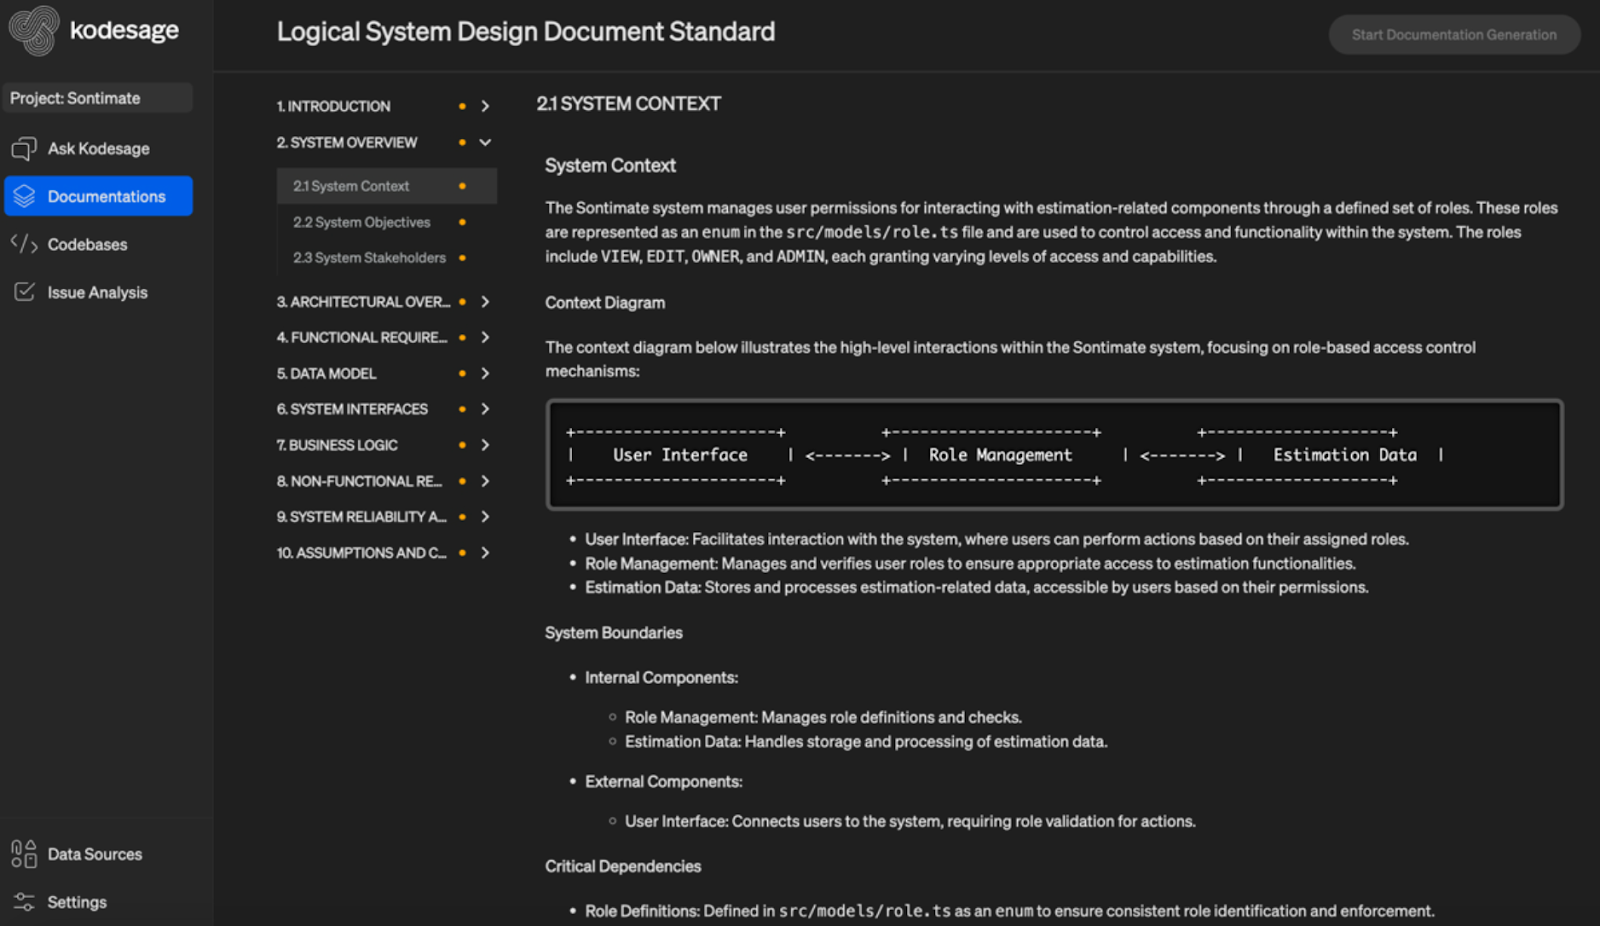Select 2.2 System Objectives in the outline
This screenshot has height=926, width=1600.
click(x=361, y=221)
